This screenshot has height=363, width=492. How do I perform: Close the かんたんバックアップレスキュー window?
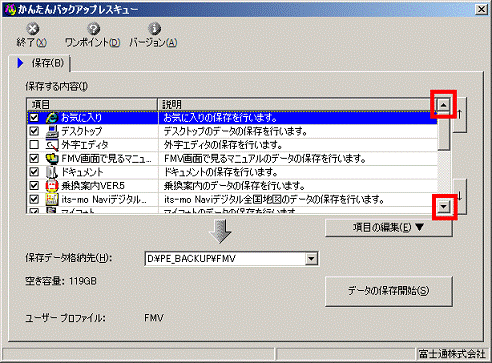[x=481, y=9]
